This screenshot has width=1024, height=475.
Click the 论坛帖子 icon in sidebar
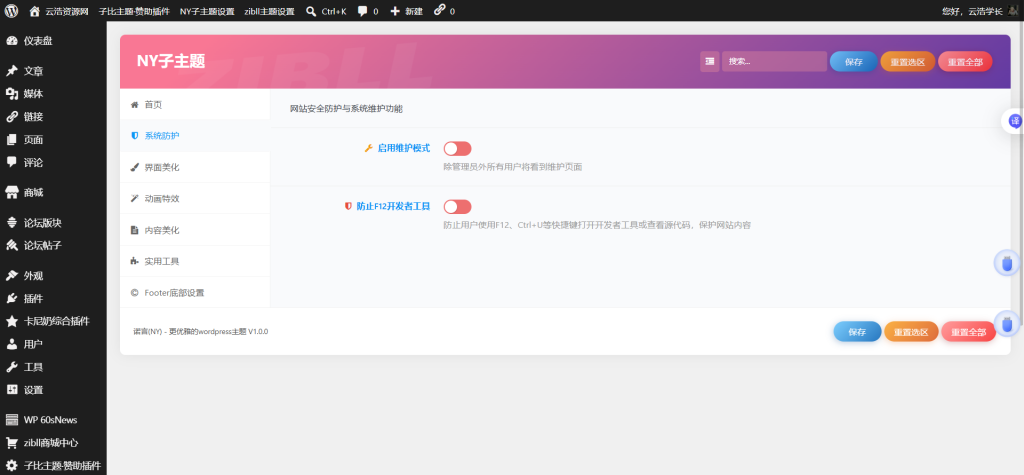pos(12,246)
